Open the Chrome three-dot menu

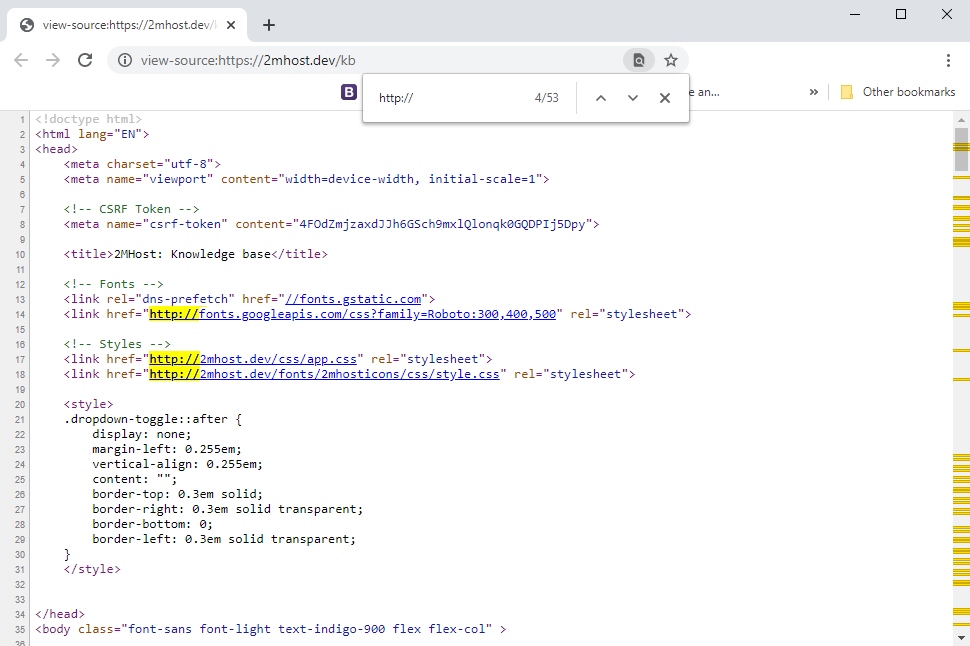(x=947, y=60)
